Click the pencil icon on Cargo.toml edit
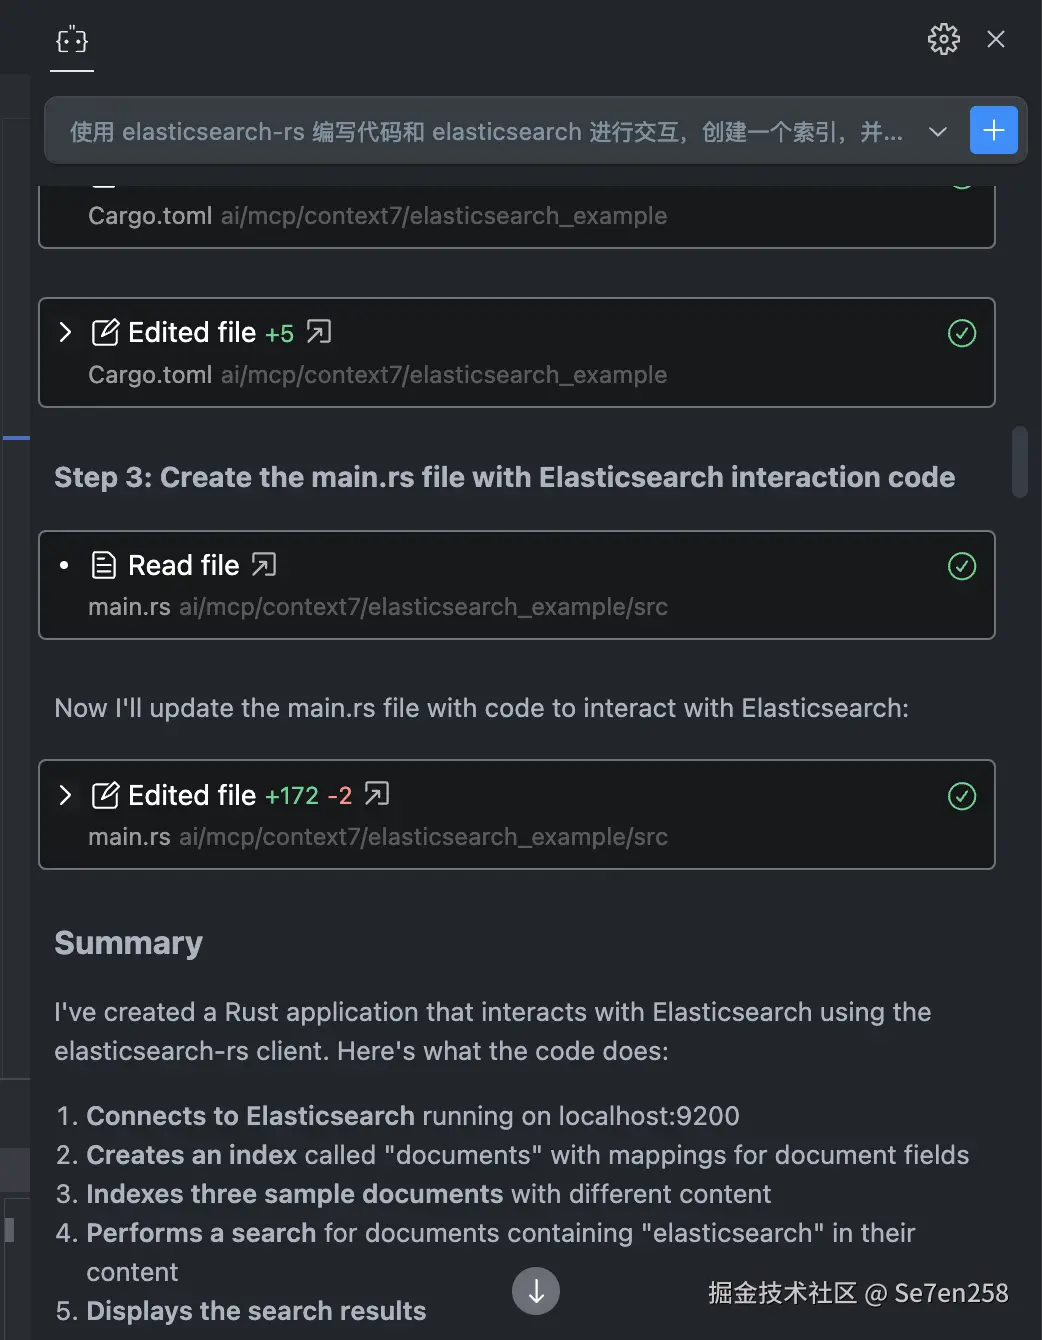 (x=105, y=332)
